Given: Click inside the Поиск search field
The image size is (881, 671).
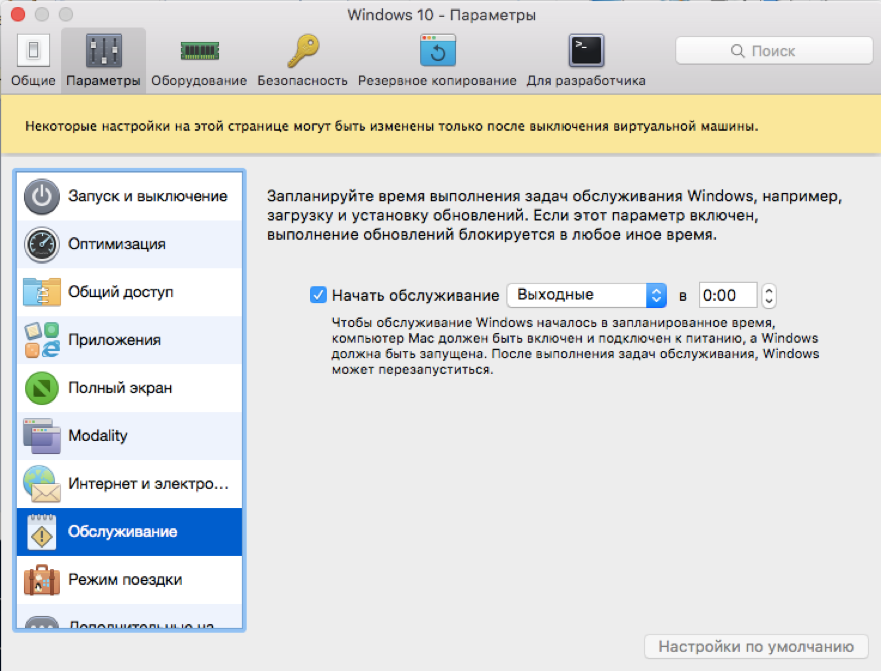Looking at the screenshot, I should point(772,50).
